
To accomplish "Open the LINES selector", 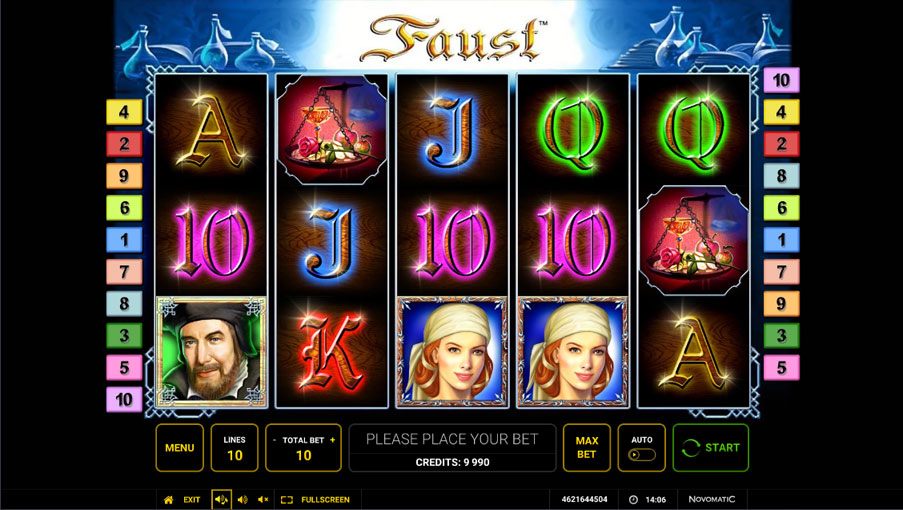I will [x=234, y=447].
